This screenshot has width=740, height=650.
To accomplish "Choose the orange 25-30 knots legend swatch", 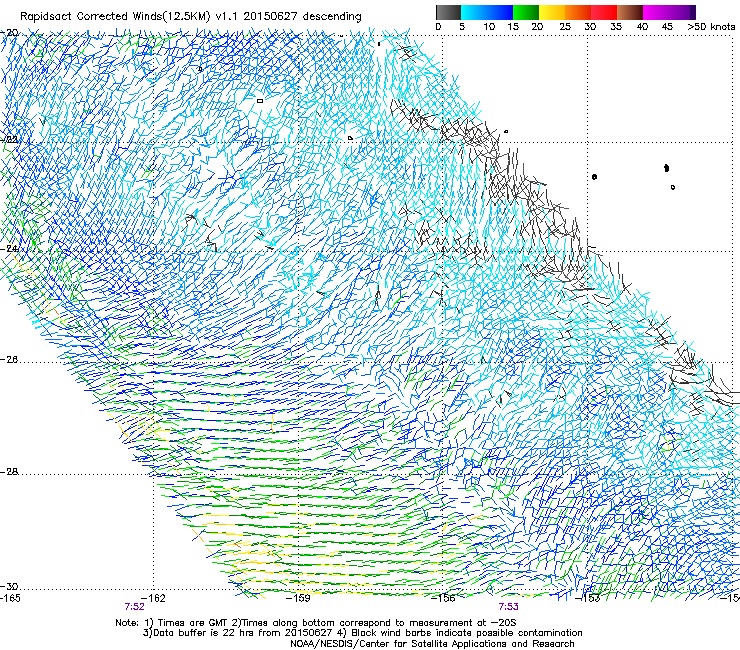I will [578, 12].
